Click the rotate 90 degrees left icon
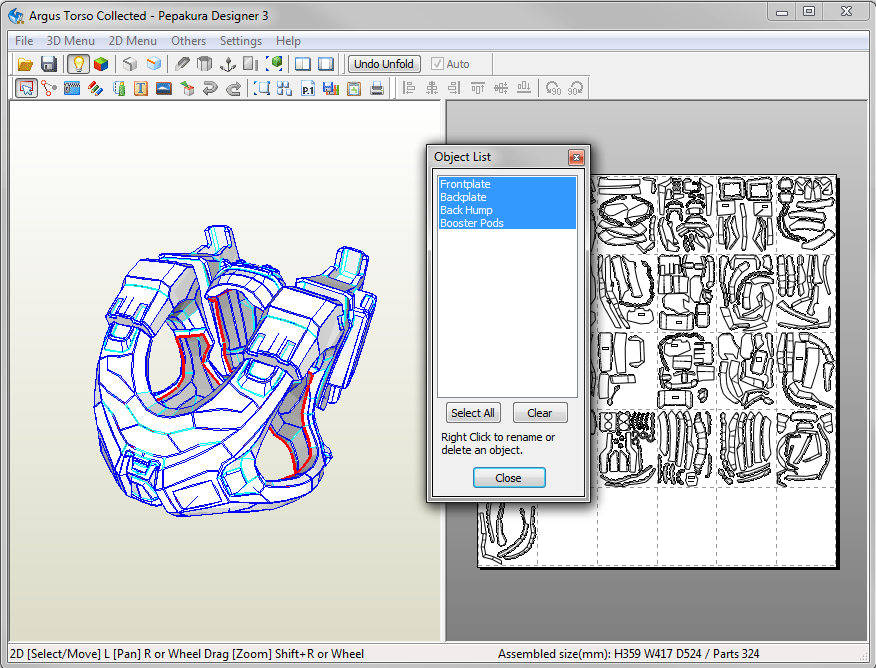The image size is (876, 668). pyautogui.click(x=553, y=89)
